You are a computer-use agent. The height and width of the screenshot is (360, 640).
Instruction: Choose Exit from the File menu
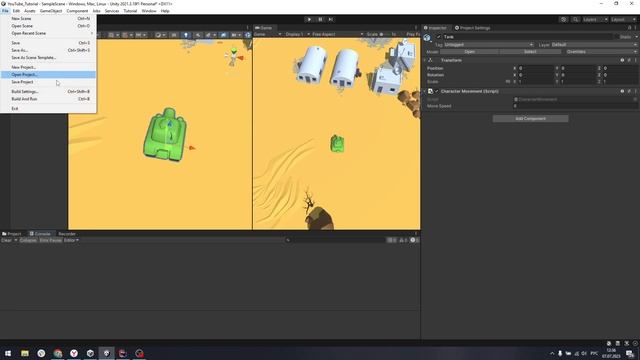(x=48, y=109)
